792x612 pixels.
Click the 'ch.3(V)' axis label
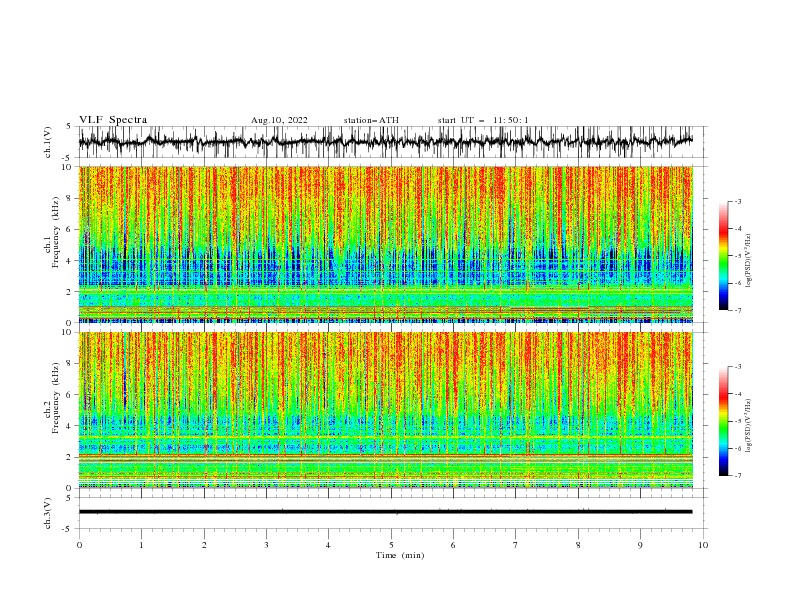[48, 513]
